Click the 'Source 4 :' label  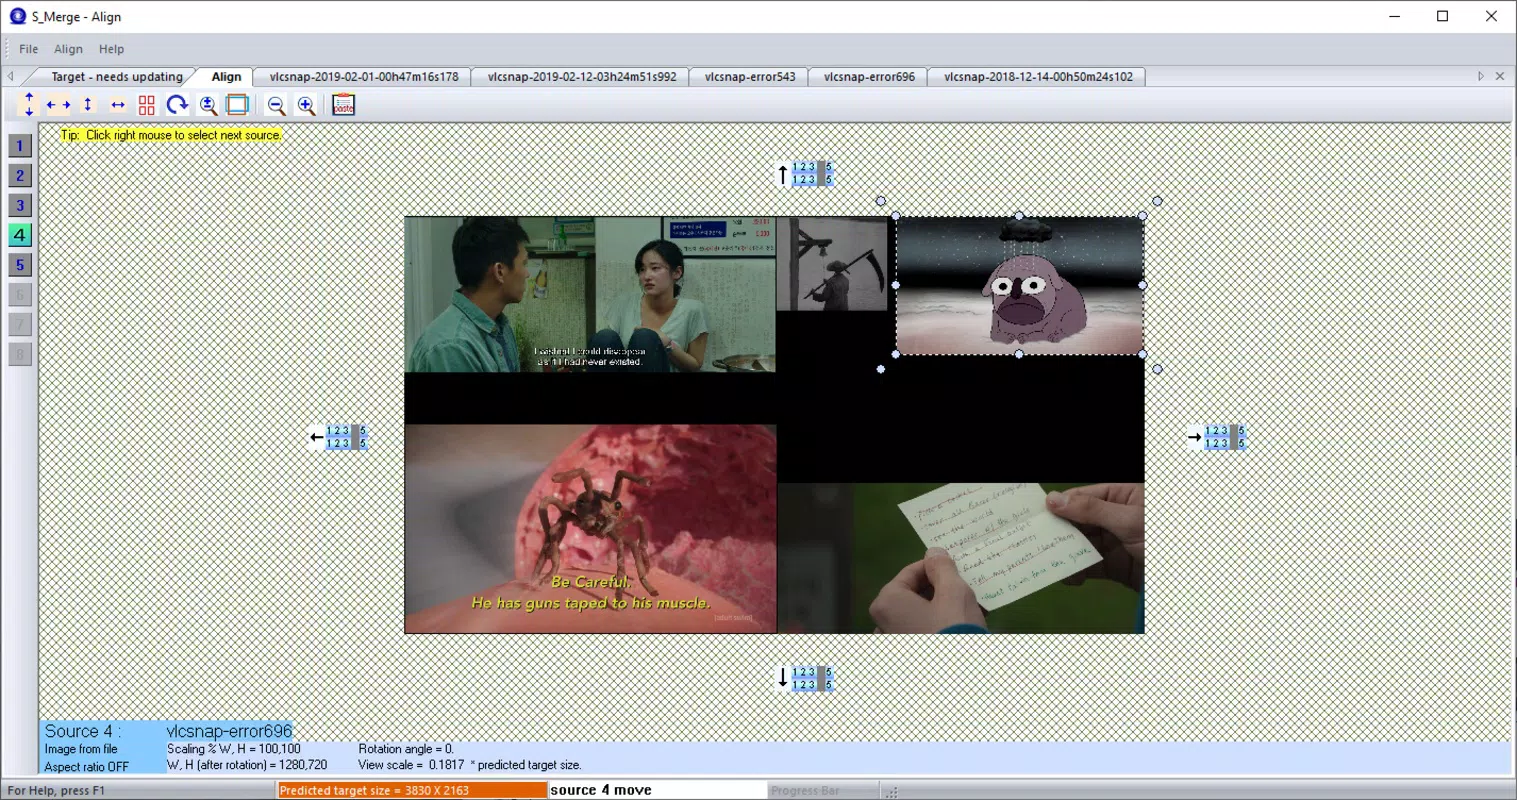tap(82, 731)
